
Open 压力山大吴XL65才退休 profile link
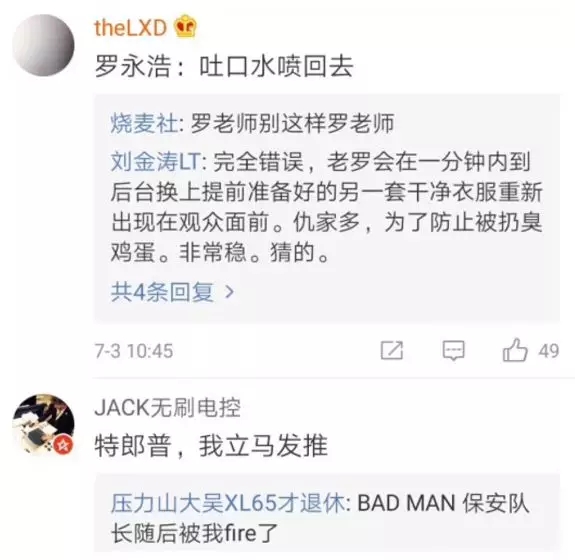tap(228, 503)
